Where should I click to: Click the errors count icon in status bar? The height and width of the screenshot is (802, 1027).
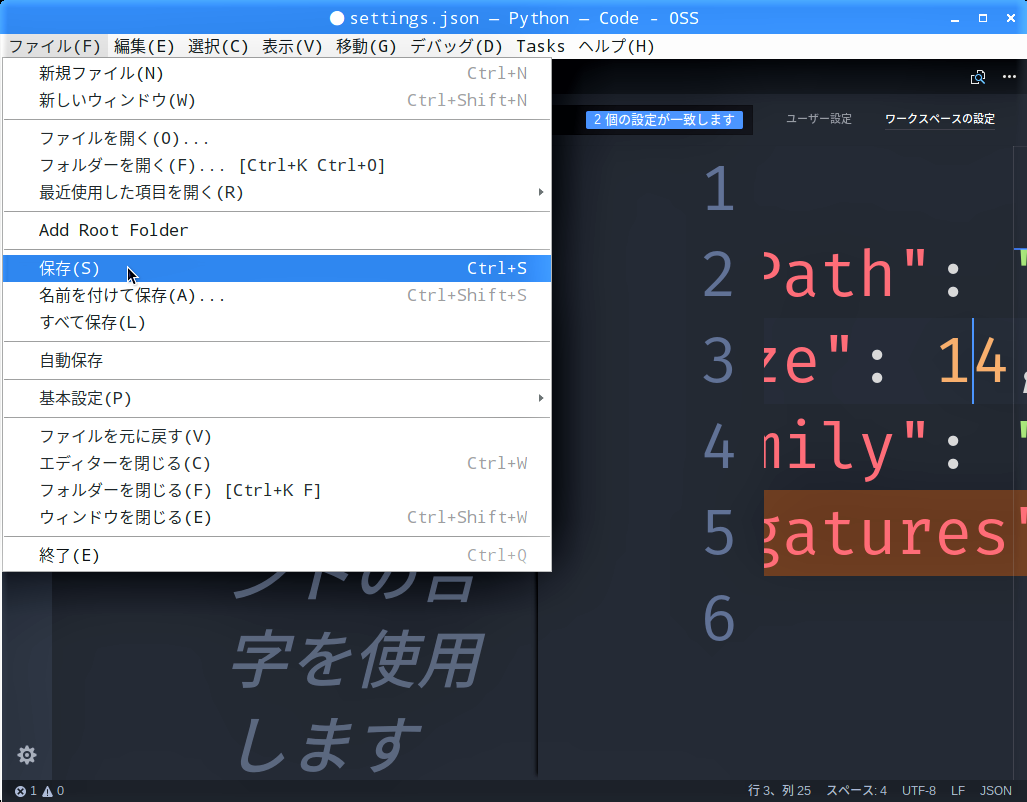coord(20,791)
